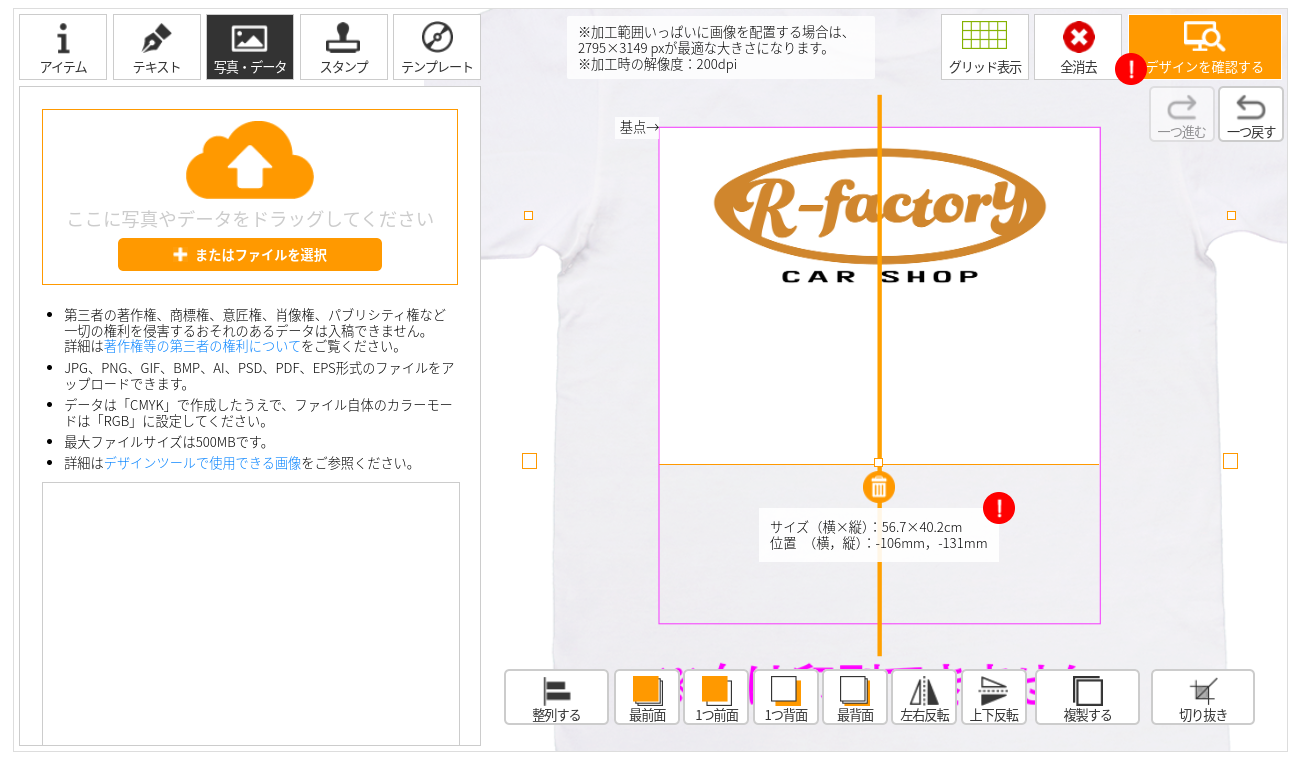
Task: Click the 最大ファイルサイズは500MBです text
Action: pos(167,442)
